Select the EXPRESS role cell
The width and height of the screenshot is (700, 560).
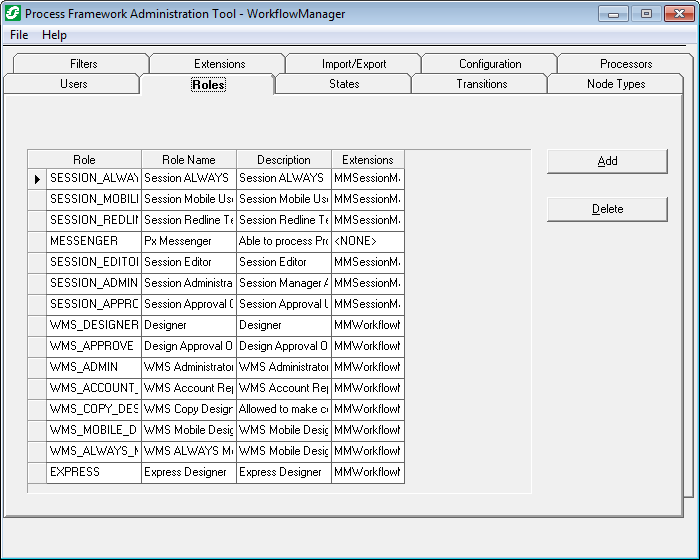[93, 472]
